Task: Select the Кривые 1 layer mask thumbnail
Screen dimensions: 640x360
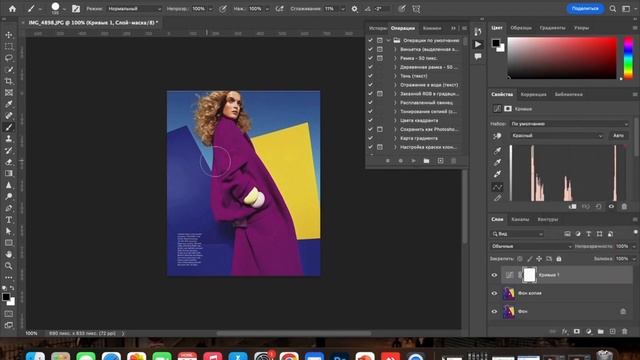Action: 529,275
